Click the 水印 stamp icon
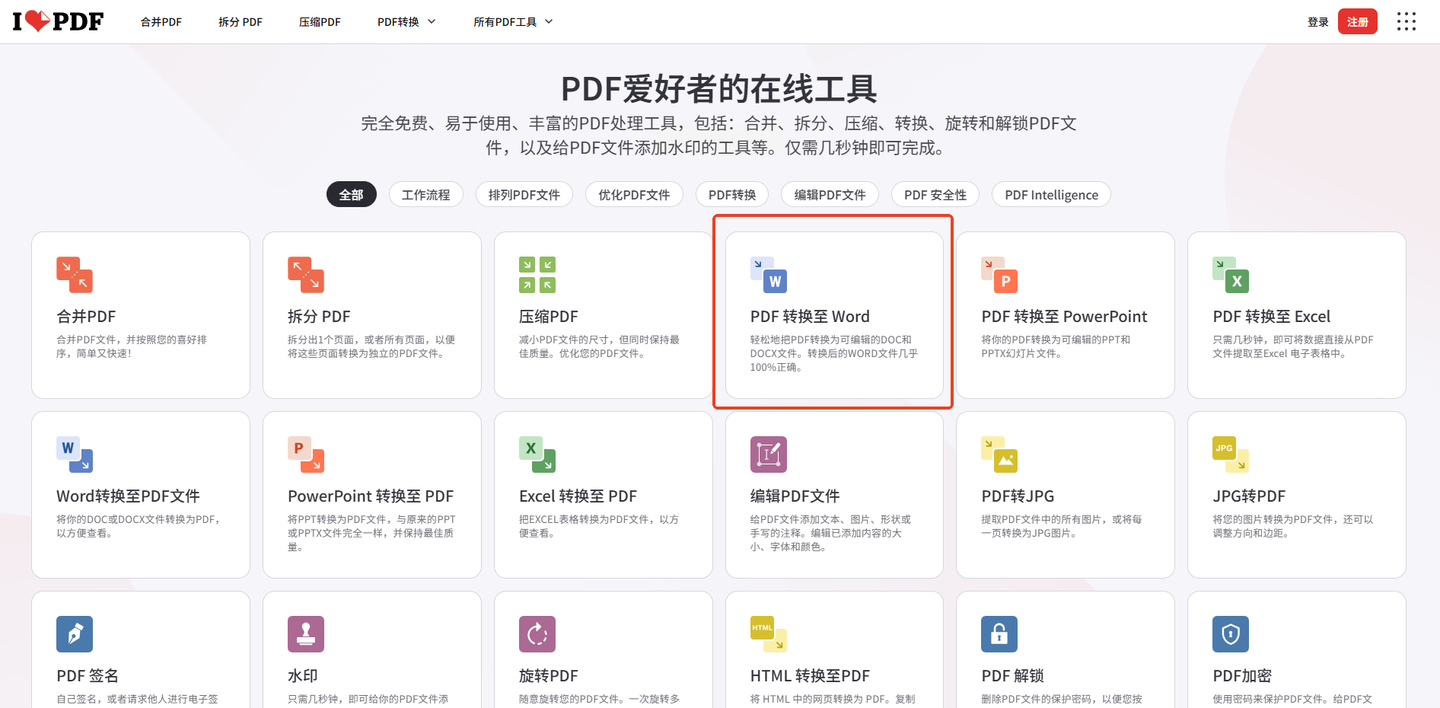Image resolution: width=1440 pixels, height=708 pixels. coord(305,634)
